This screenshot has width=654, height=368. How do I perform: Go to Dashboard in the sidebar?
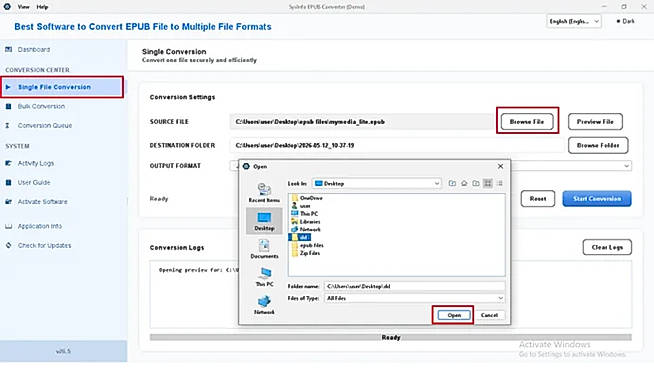coord(34,50)
